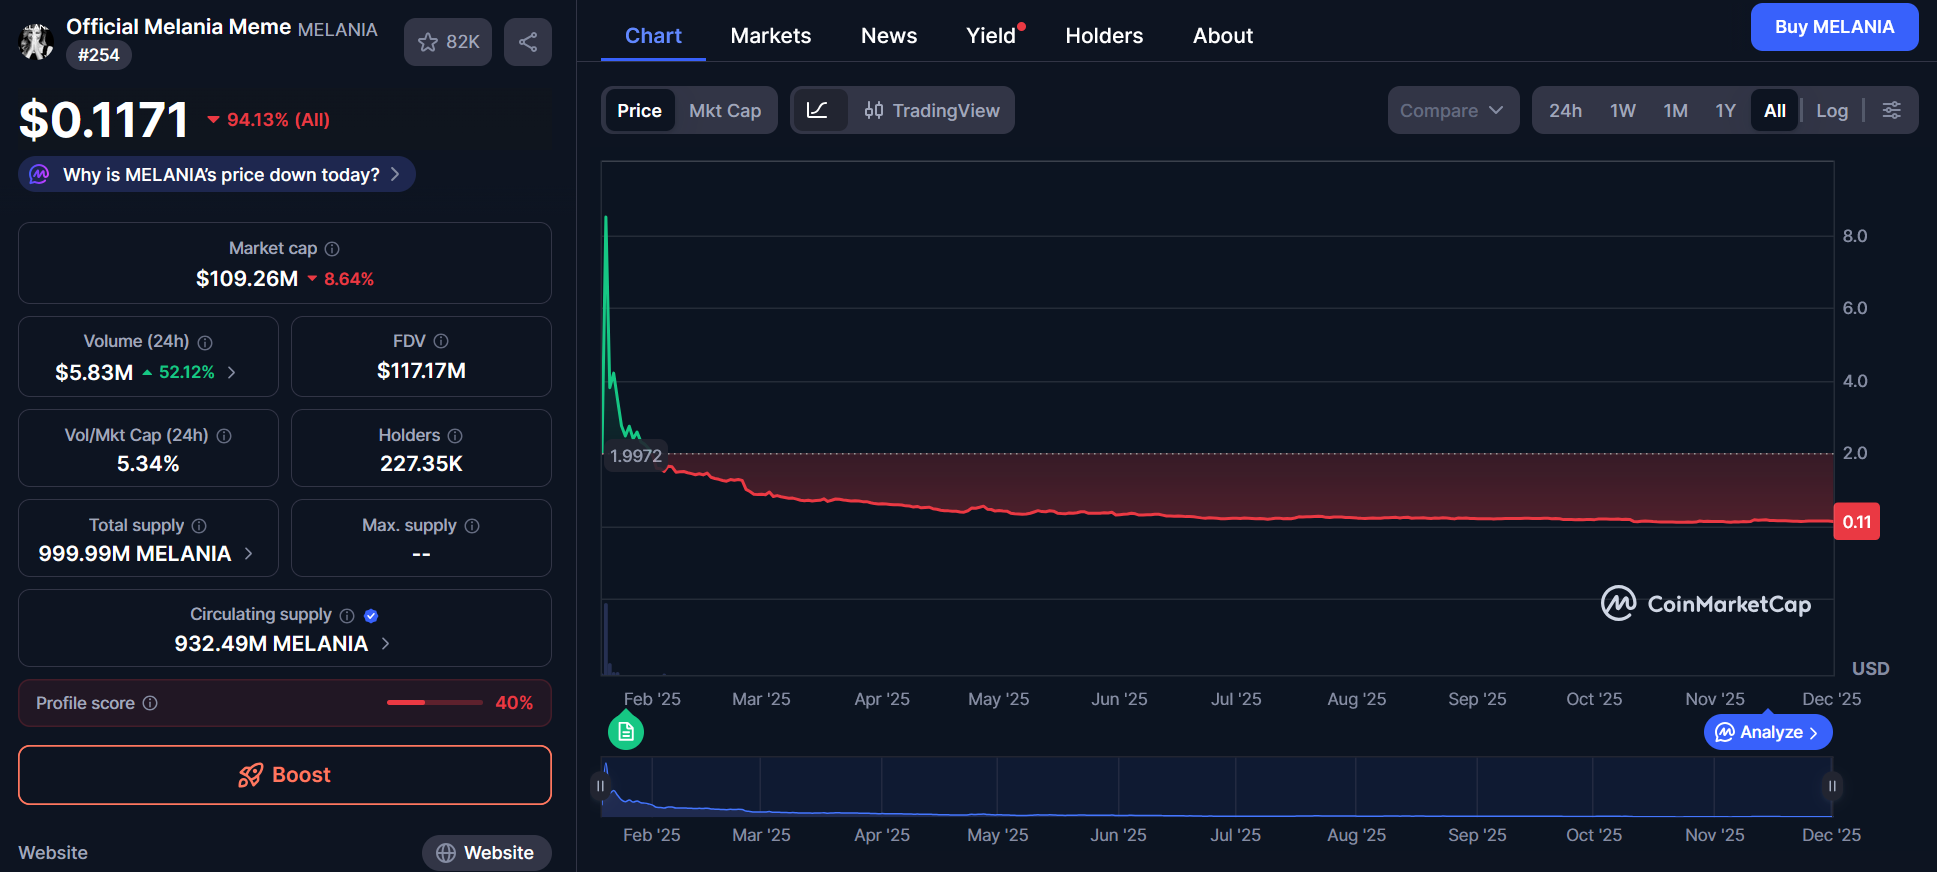Click the 40% profile score value
The width and height of the screenshot is (1937, 872).
tap(514, 703)
